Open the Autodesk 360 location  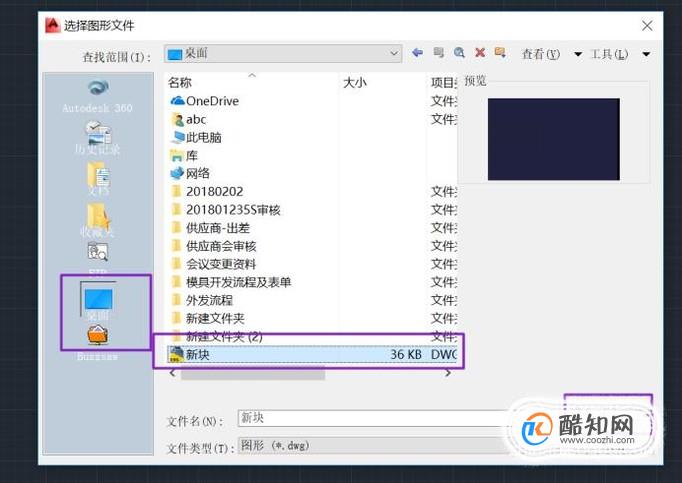click(x=98, y=96)
